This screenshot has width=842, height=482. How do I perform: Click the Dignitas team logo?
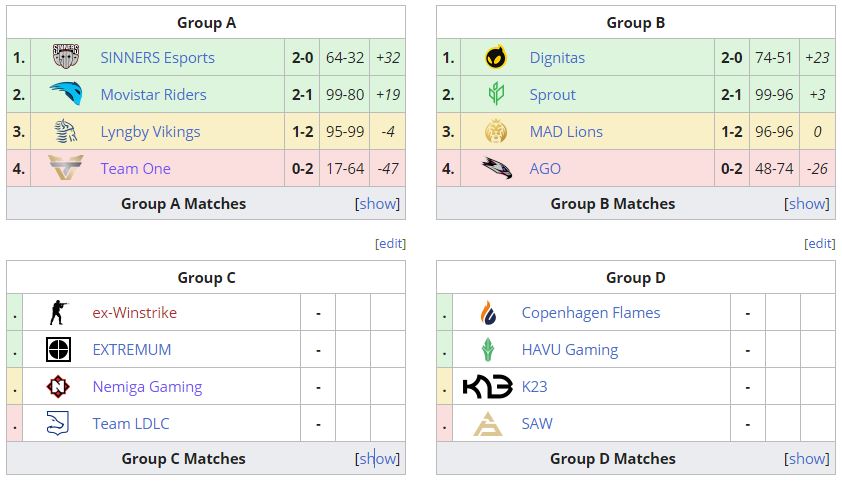click(495, 58)
